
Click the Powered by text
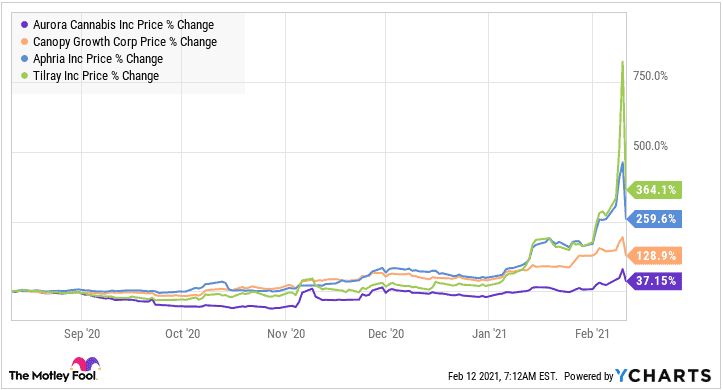(589, 377)
